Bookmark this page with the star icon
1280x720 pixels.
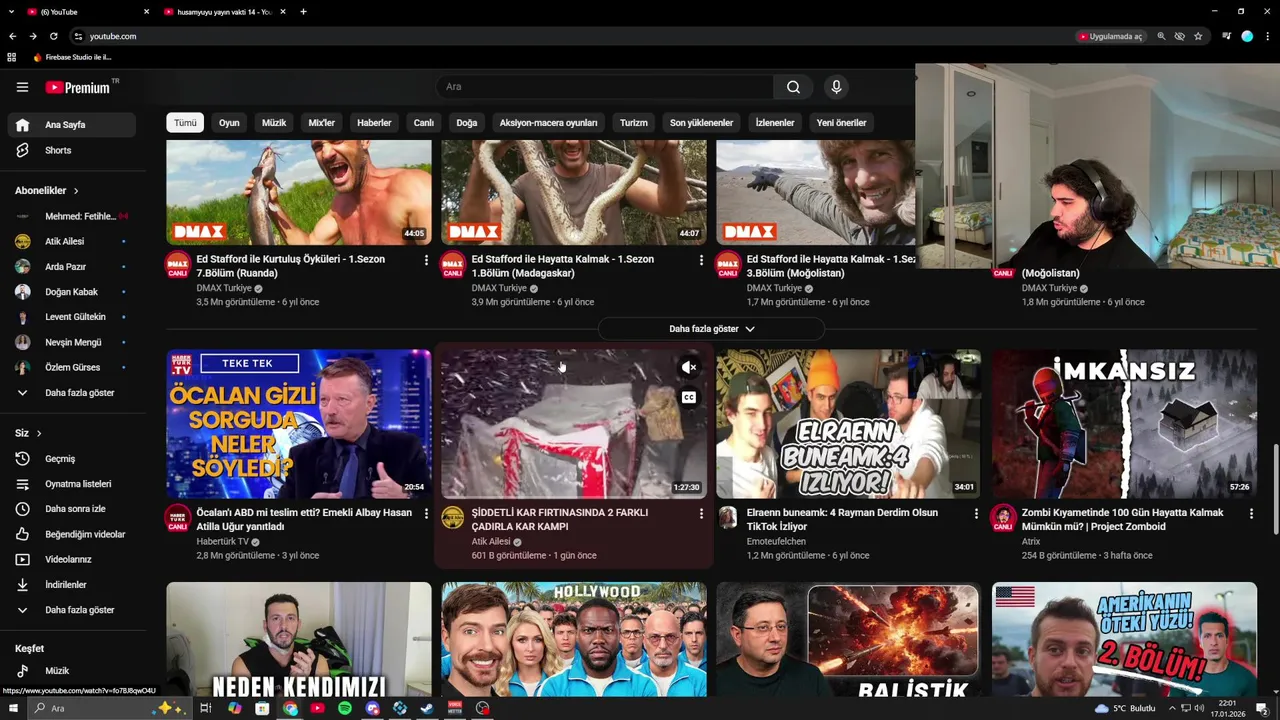1198,36
